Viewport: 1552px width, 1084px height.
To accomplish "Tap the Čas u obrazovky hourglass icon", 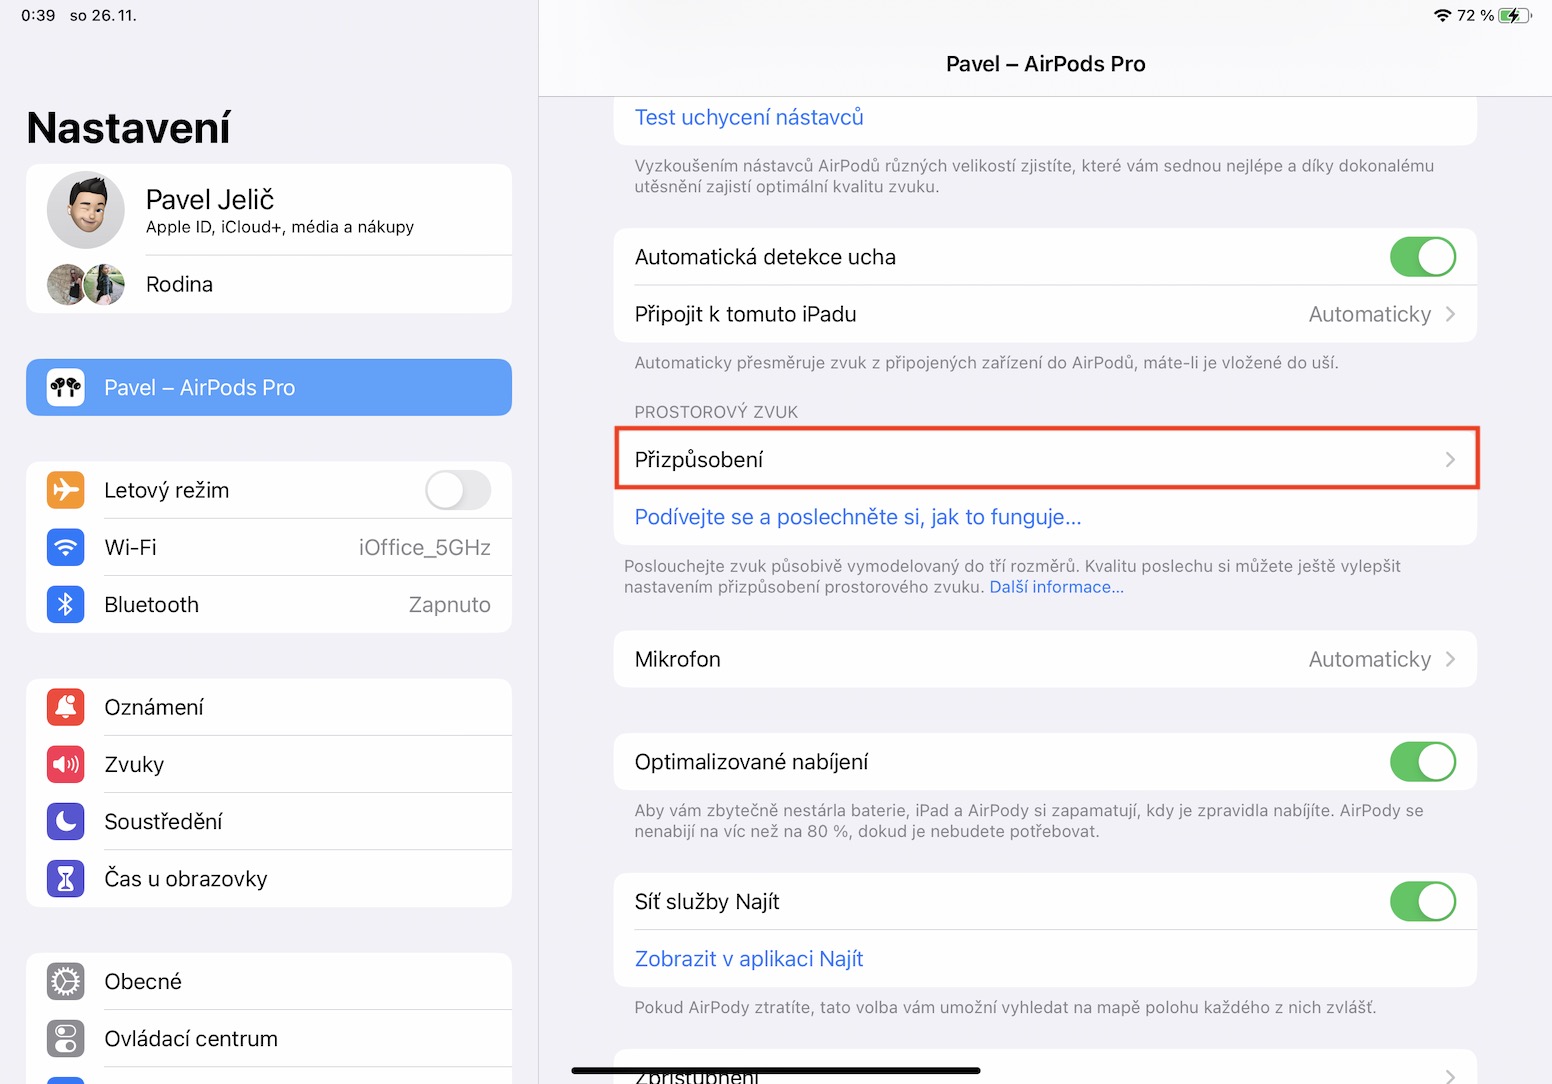I will [x=66, y=878].
